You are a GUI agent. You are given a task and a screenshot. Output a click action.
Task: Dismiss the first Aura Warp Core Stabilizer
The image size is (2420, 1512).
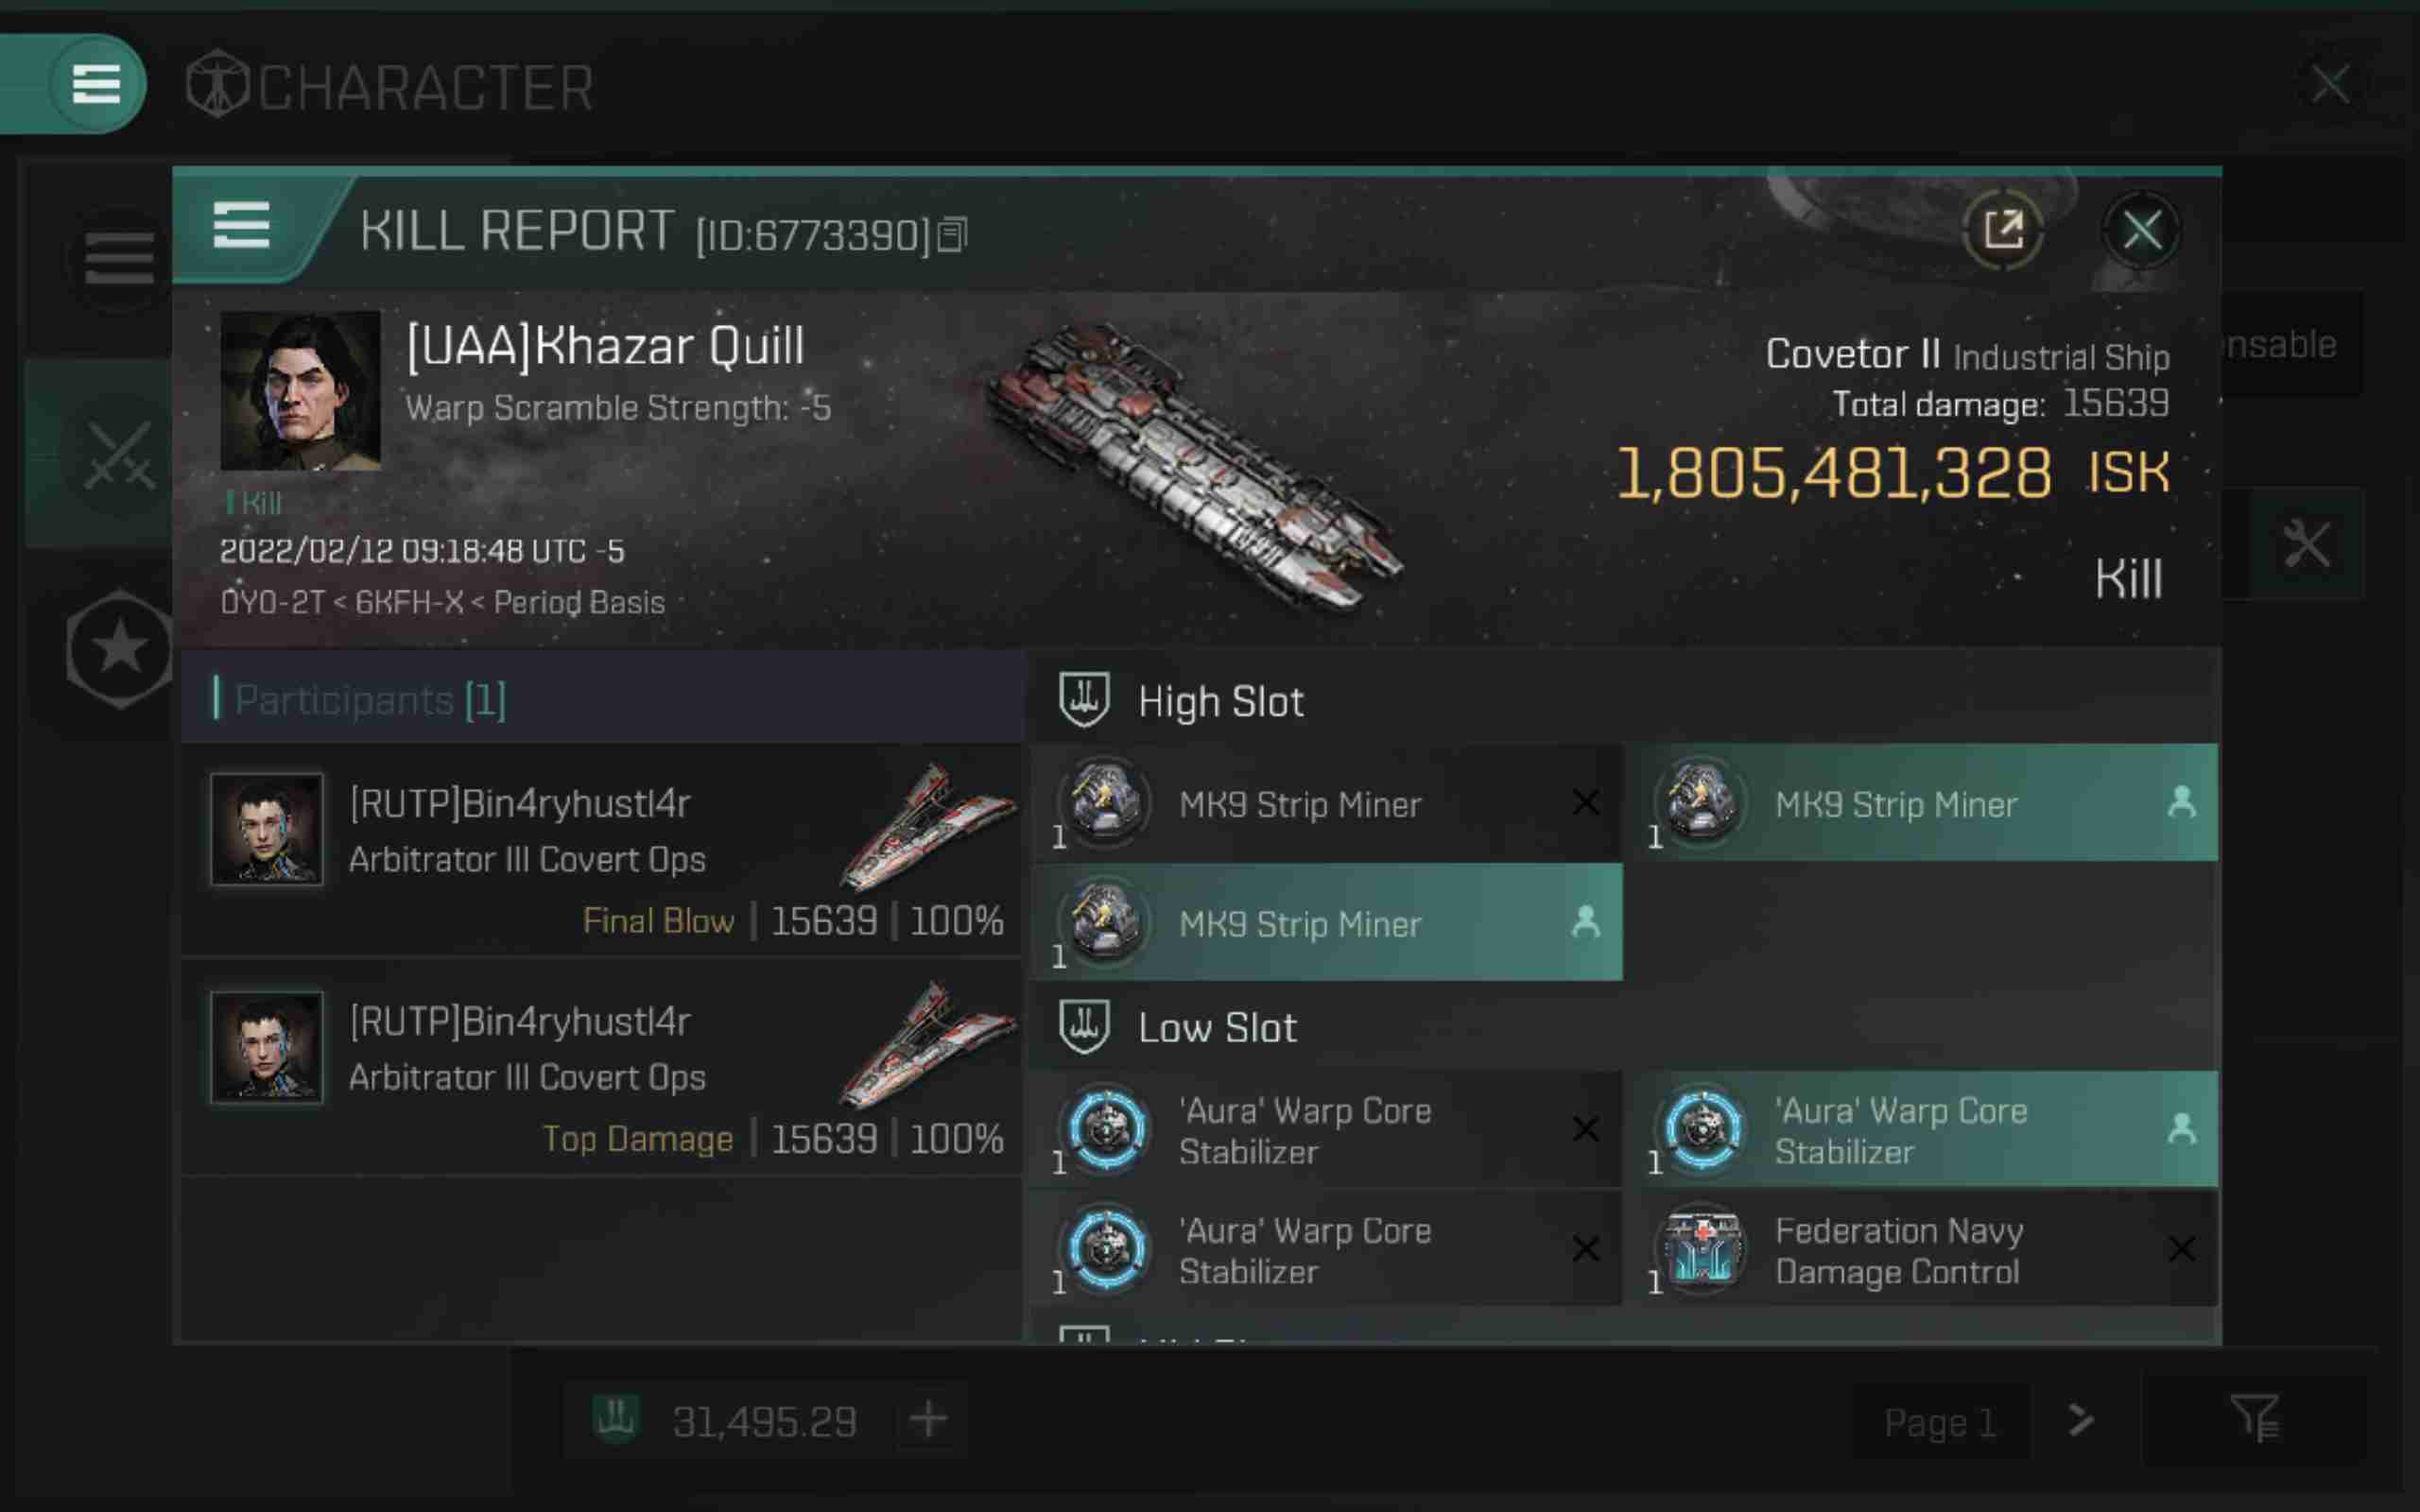click(1583, 1128)
